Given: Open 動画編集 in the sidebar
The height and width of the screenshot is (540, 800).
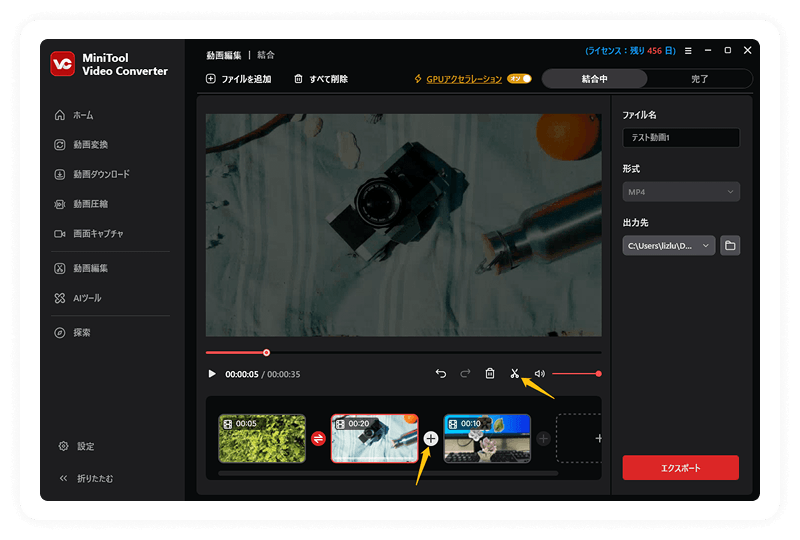Looking at the screenshot, I should point(81,268).
